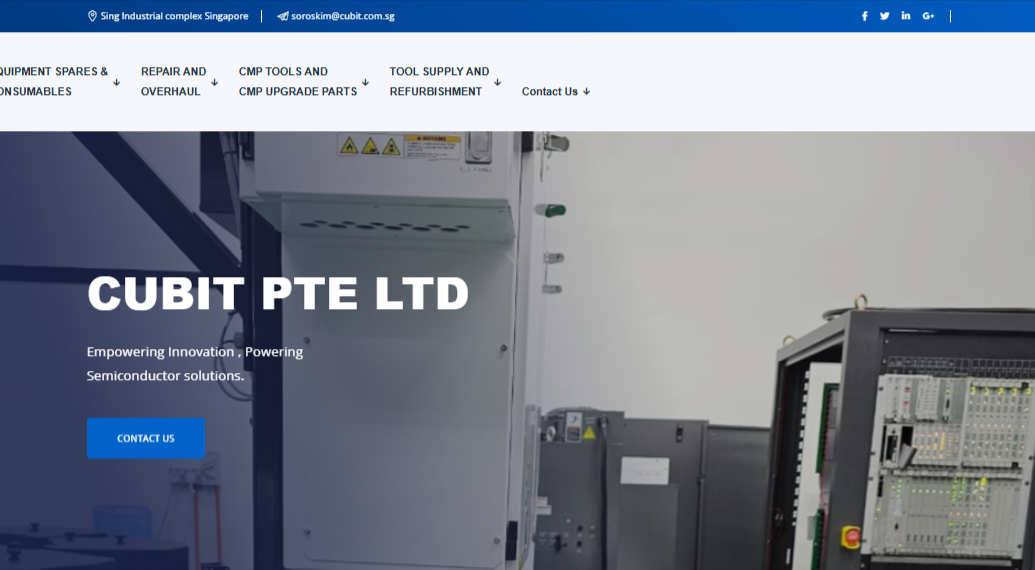This screenshot has width=1035, height=570.
Task: Click the paper plane email icon
Action: [x=283, y=16]
